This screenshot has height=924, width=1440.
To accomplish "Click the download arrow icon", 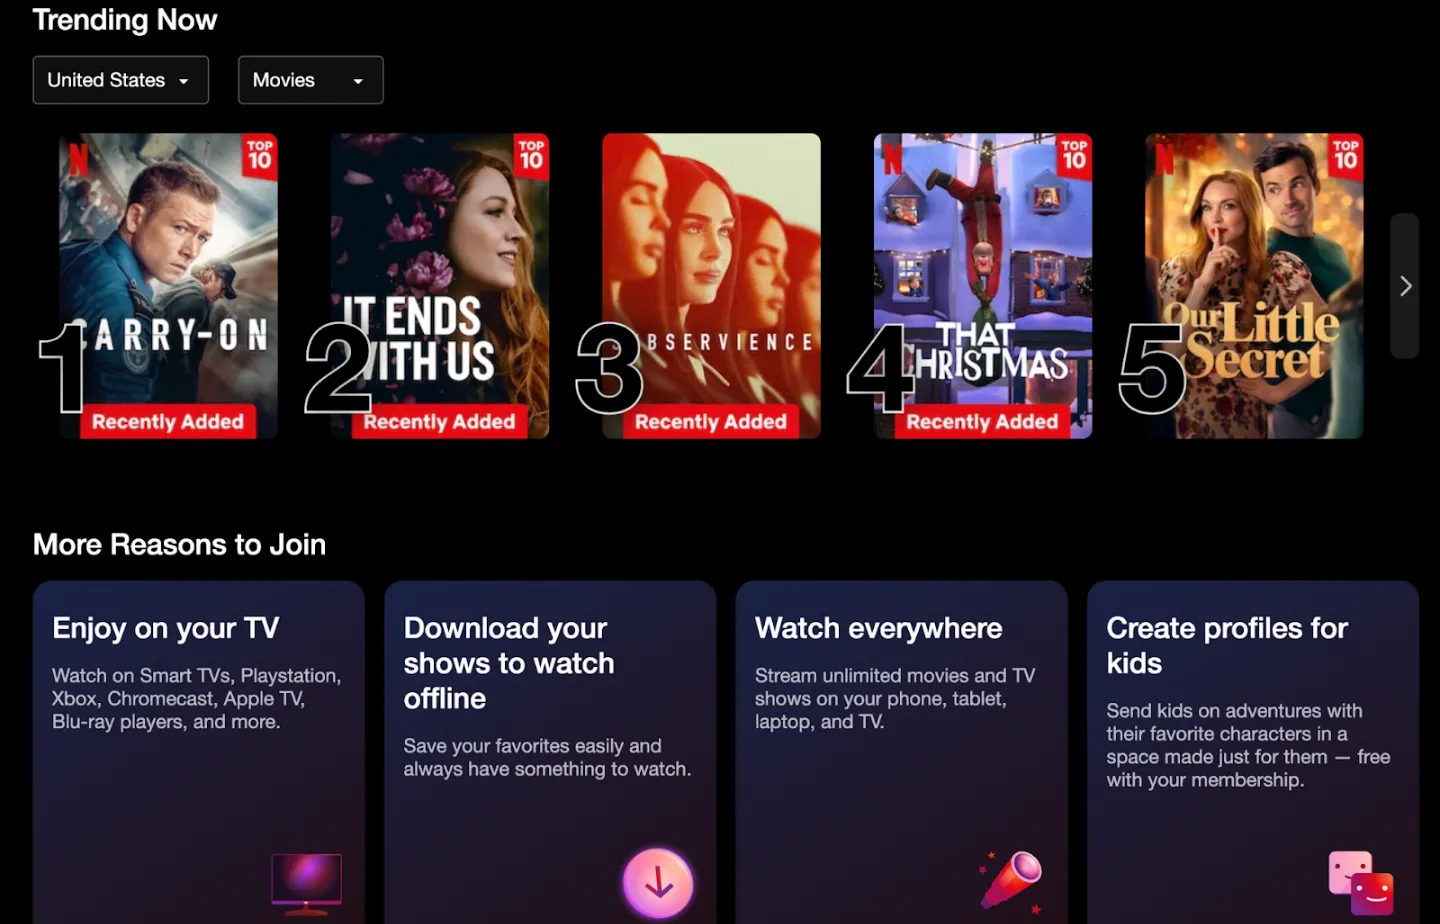I will tap(658, 883).
